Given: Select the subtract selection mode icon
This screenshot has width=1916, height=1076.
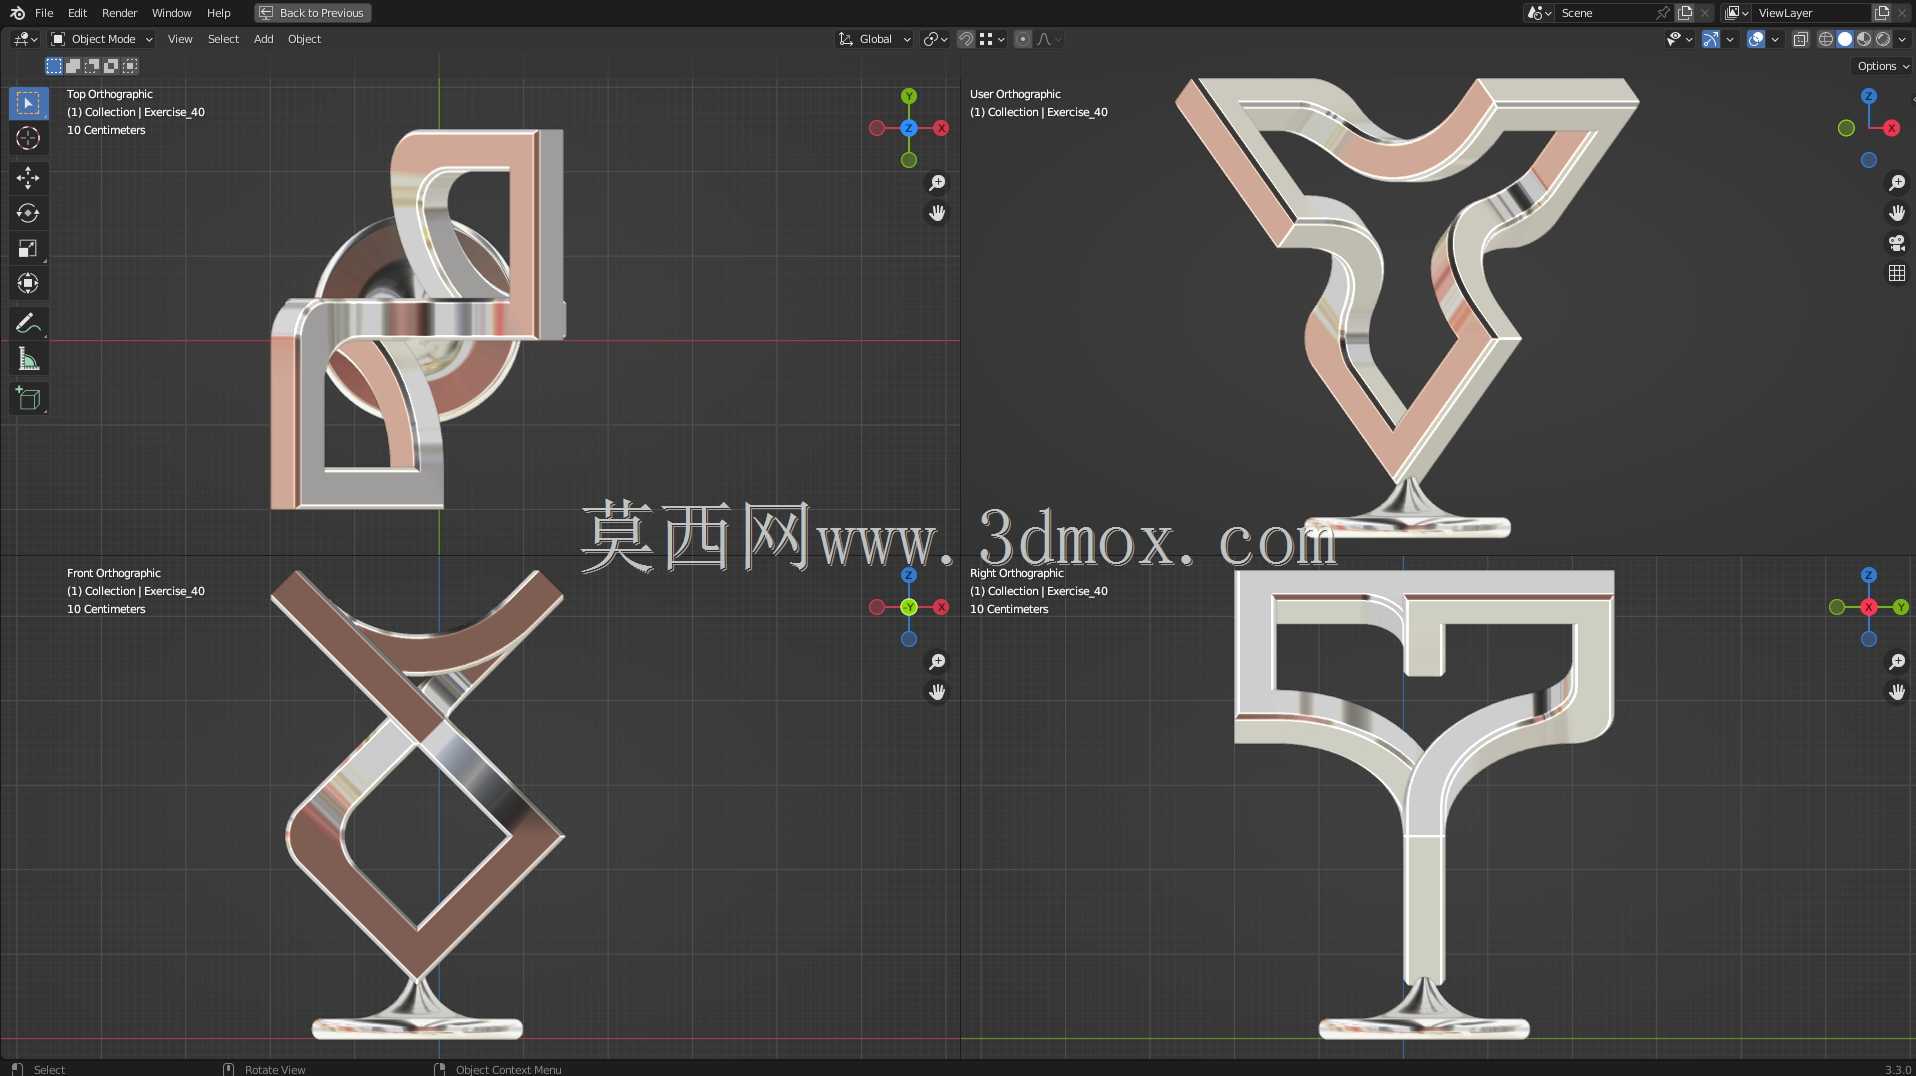Looking at the screenshot, I should pos(92,66).
